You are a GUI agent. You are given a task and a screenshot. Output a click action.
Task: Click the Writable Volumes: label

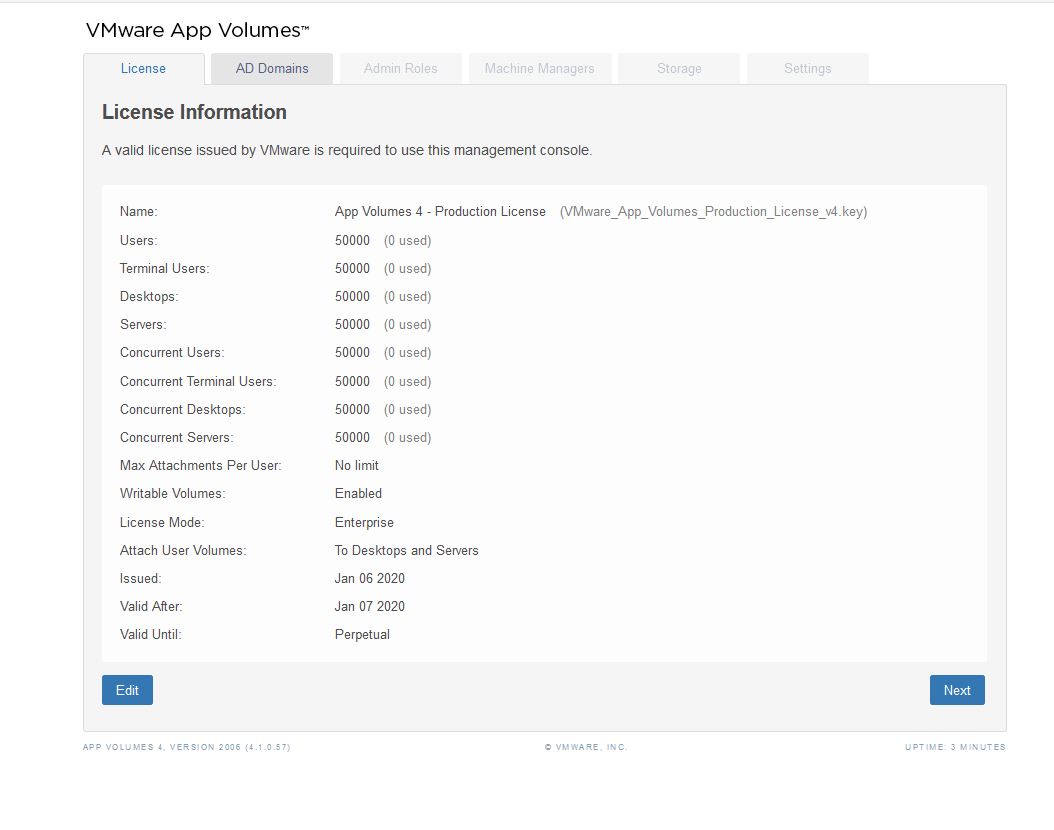click(x=173, y=494)
